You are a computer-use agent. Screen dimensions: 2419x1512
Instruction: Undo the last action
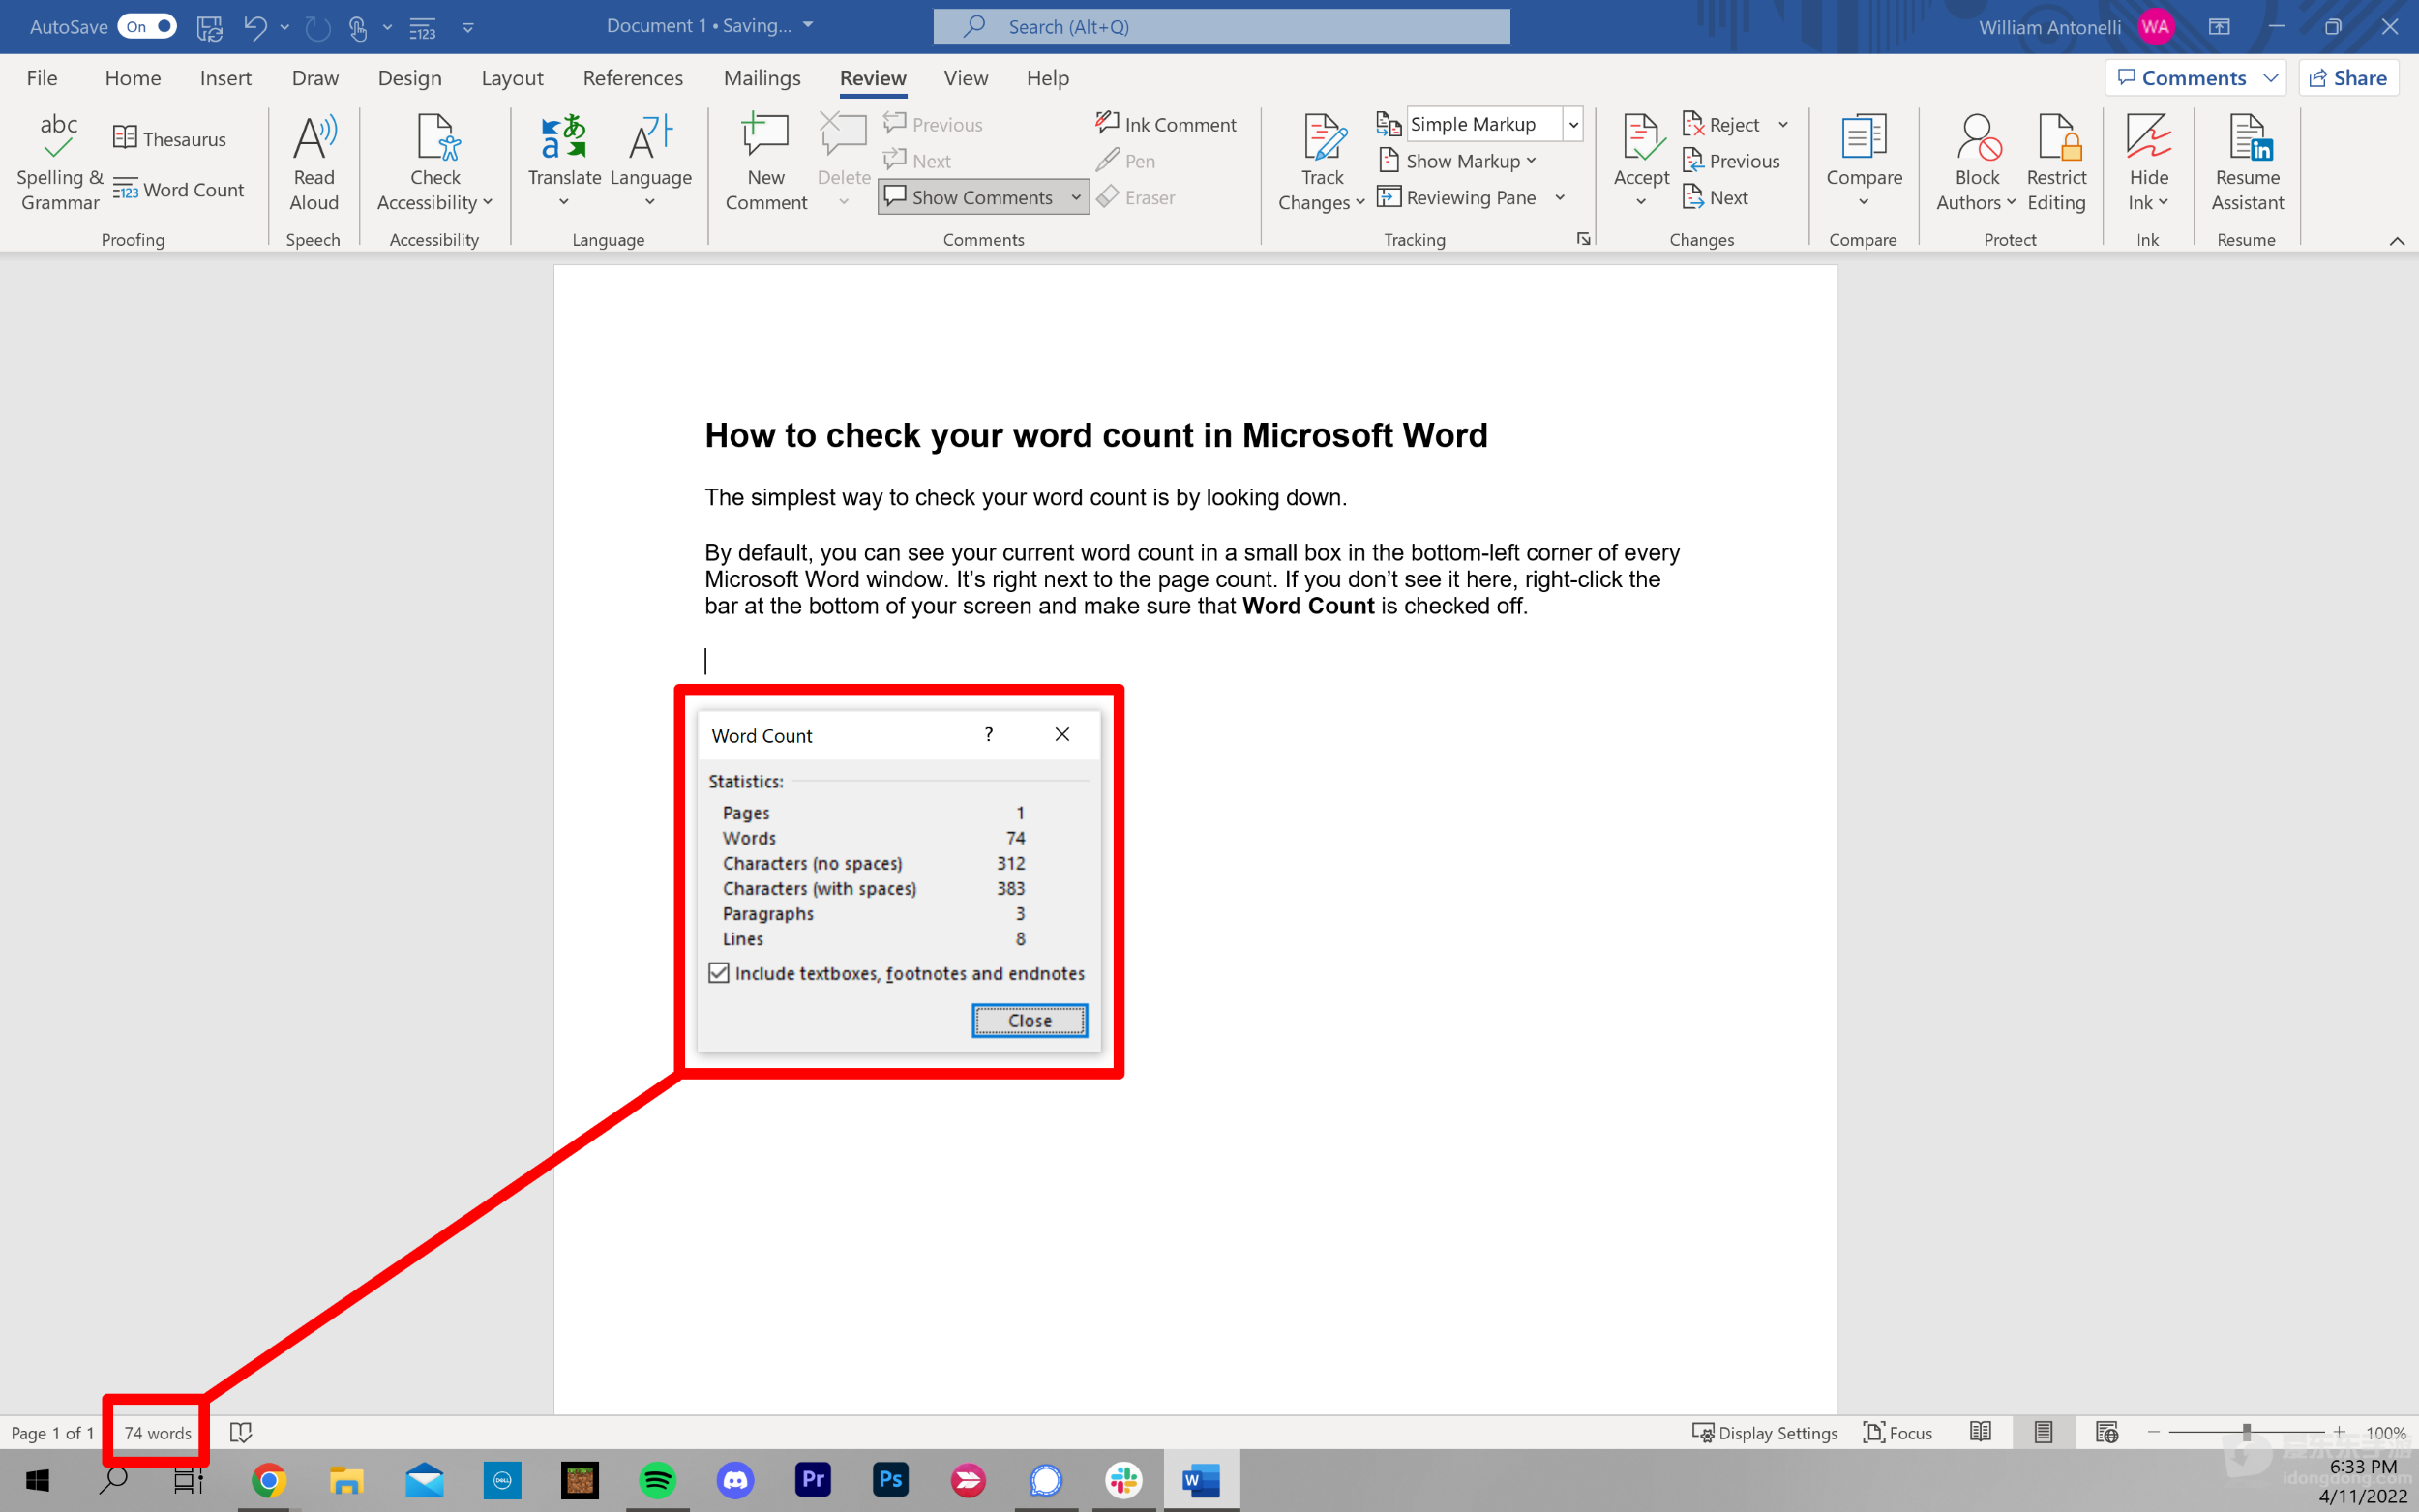(x=255, y=27)
